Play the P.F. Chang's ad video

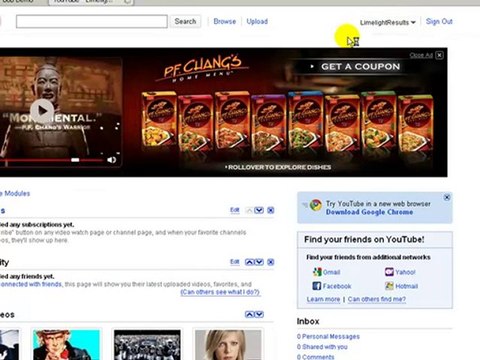click(x=42, y=111)
